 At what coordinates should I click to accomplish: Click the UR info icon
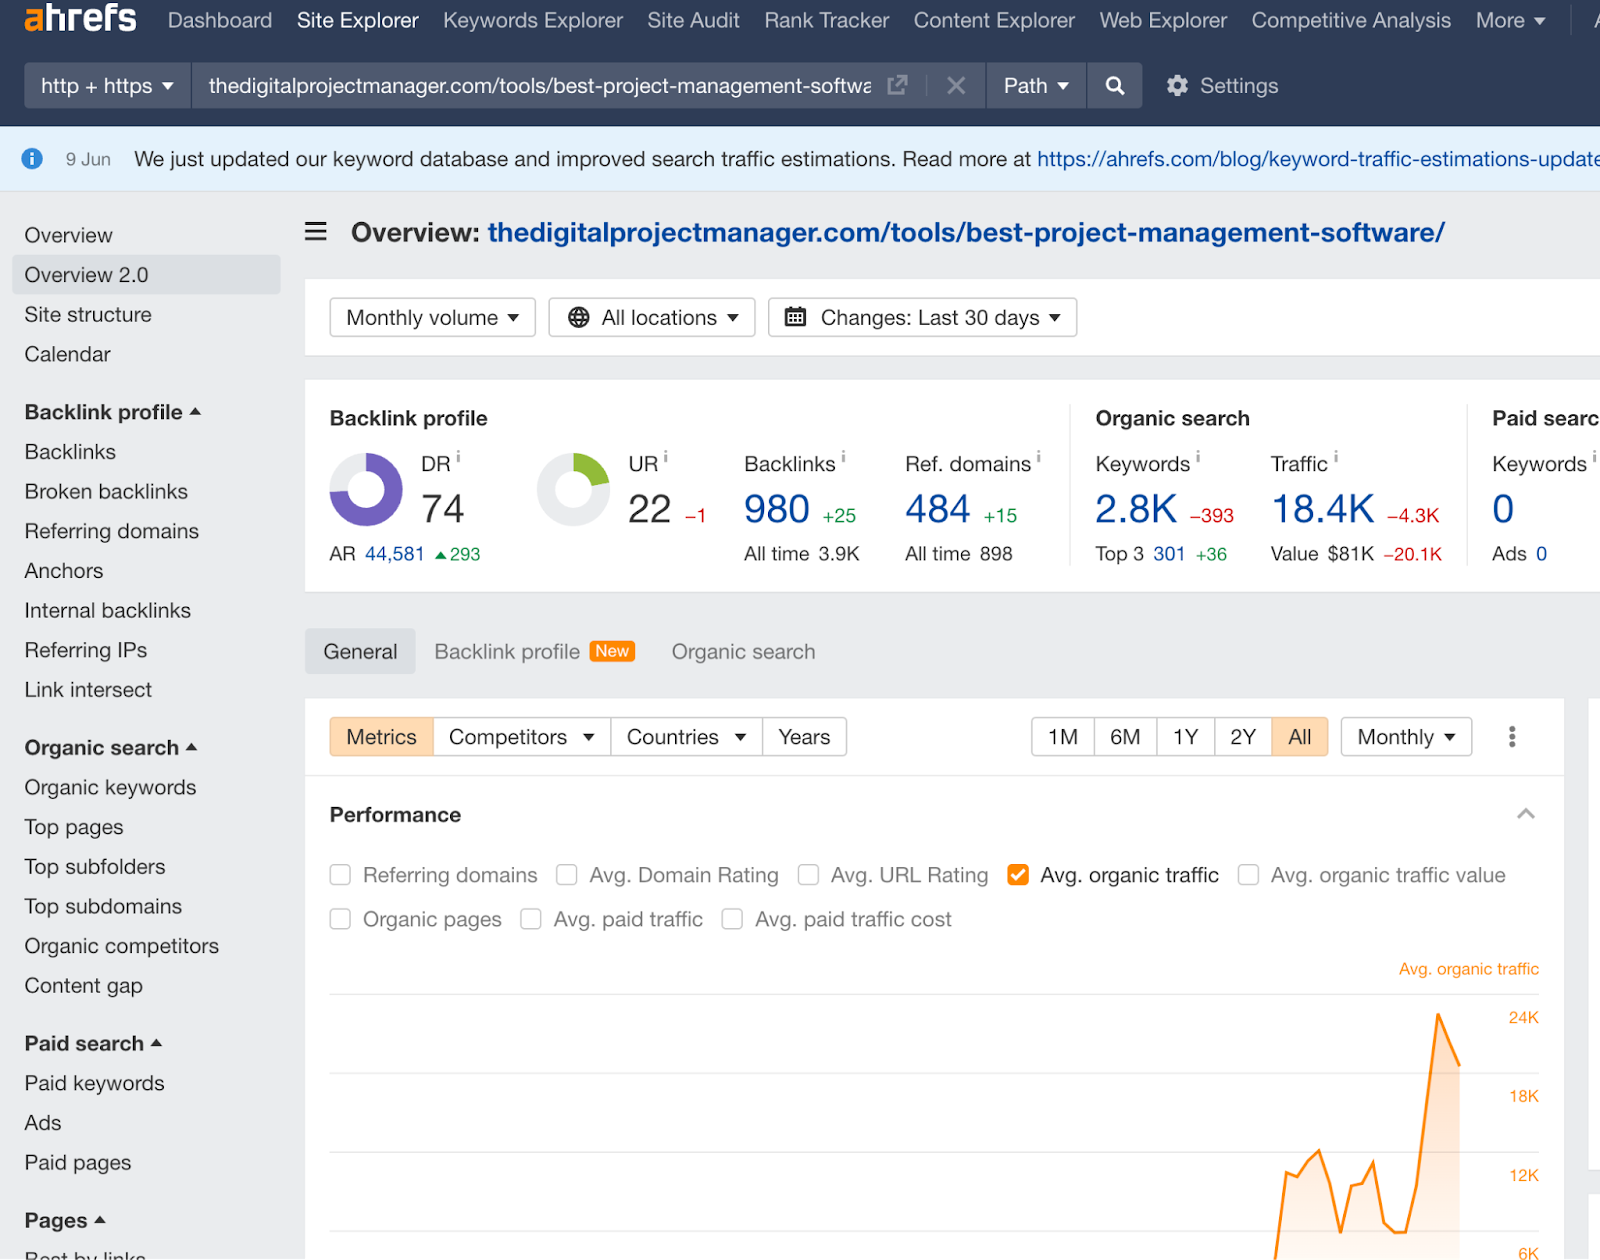[x=665, y=457]
